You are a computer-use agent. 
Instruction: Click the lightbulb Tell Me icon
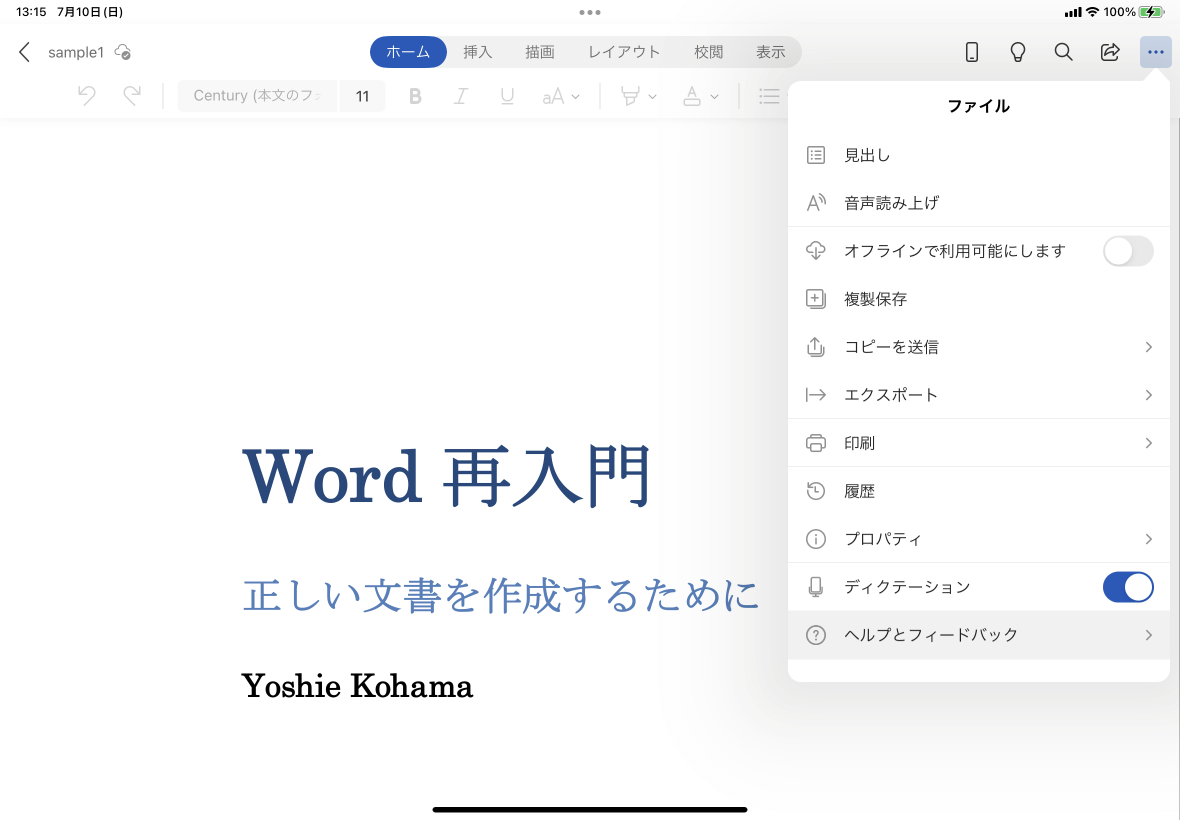(x=1017, y=52)
